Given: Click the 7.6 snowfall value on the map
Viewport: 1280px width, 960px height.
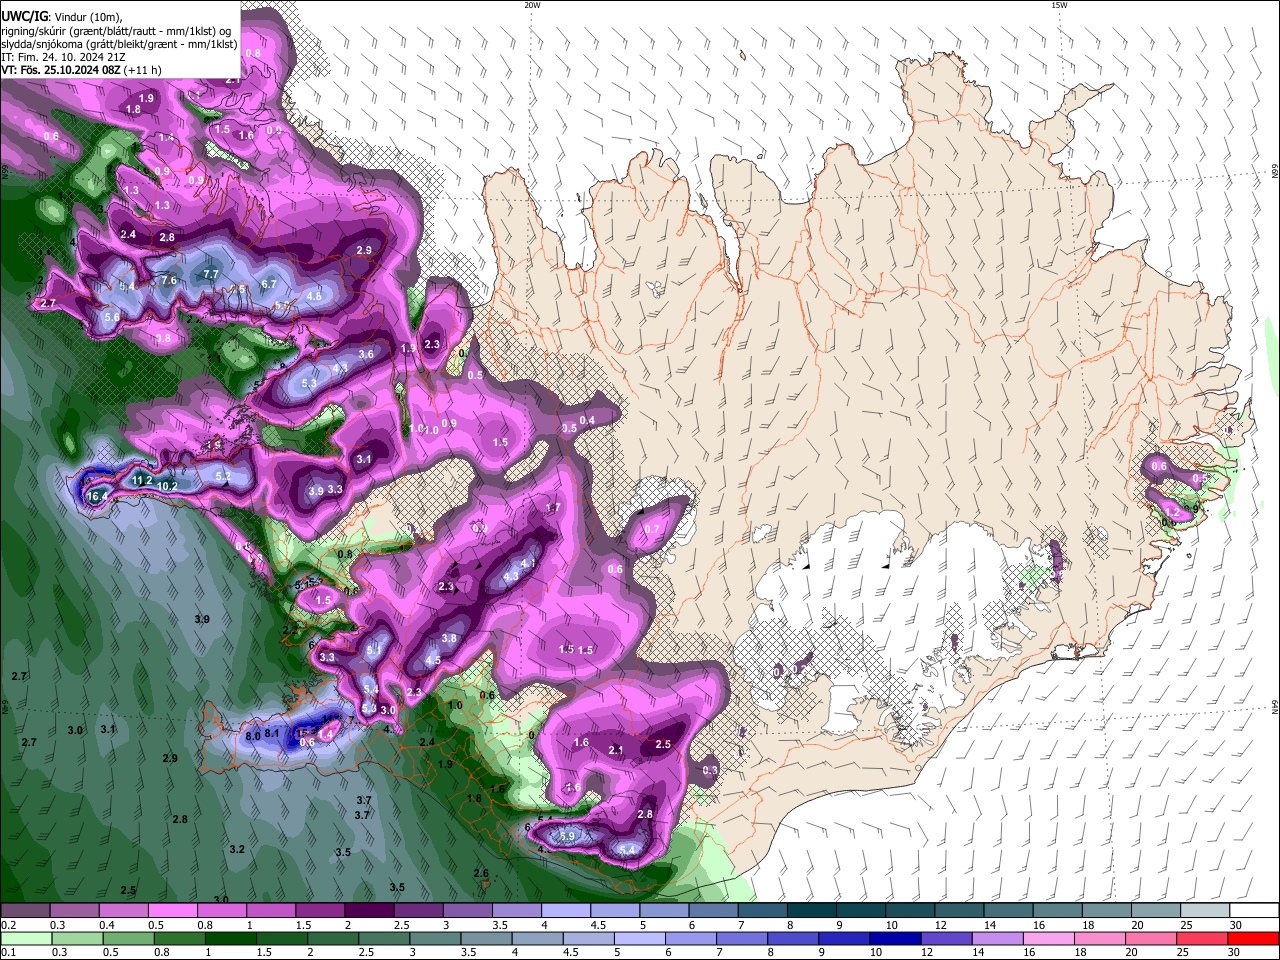Looking at the screenshot, I should [x=169, y=281].
